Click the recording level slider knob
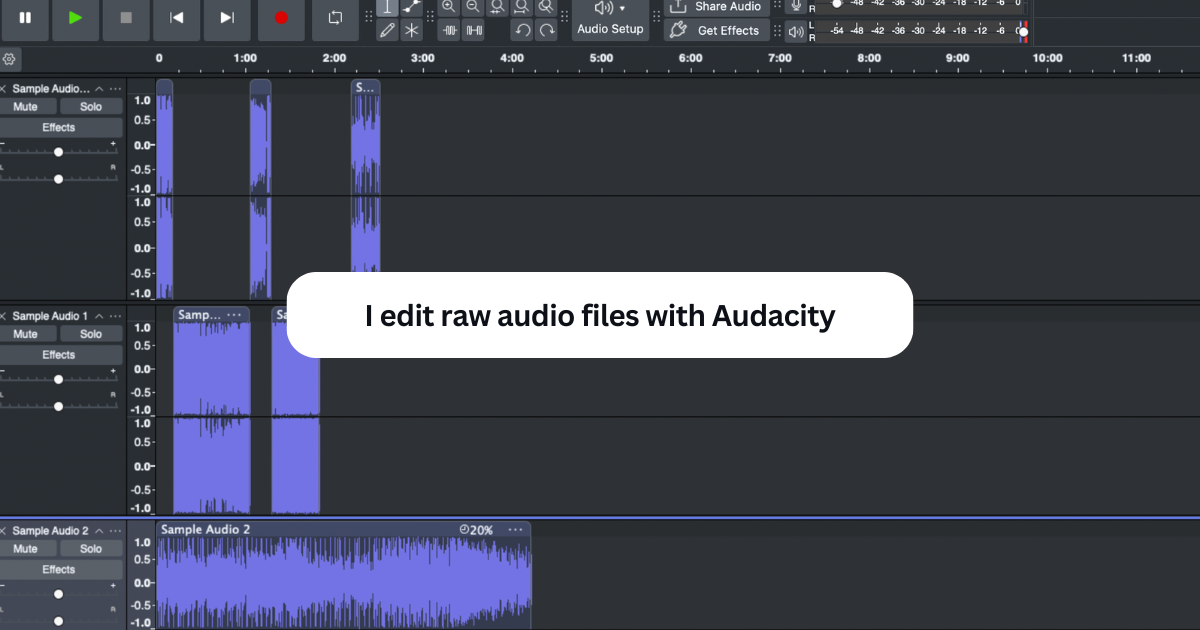 coord(837,4)
